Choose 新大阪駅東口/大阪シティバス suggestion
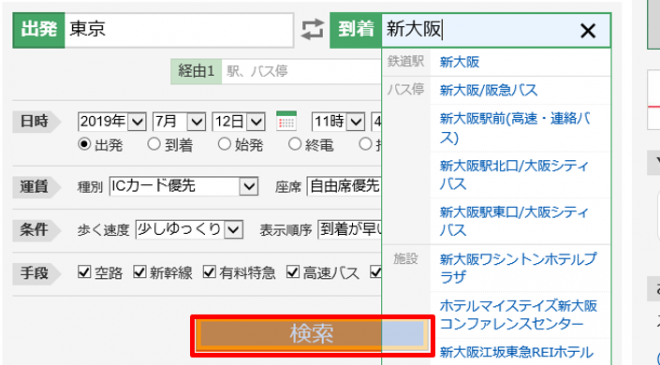Image resolution: width=660 pixels, height=365 pixels. 514,221
